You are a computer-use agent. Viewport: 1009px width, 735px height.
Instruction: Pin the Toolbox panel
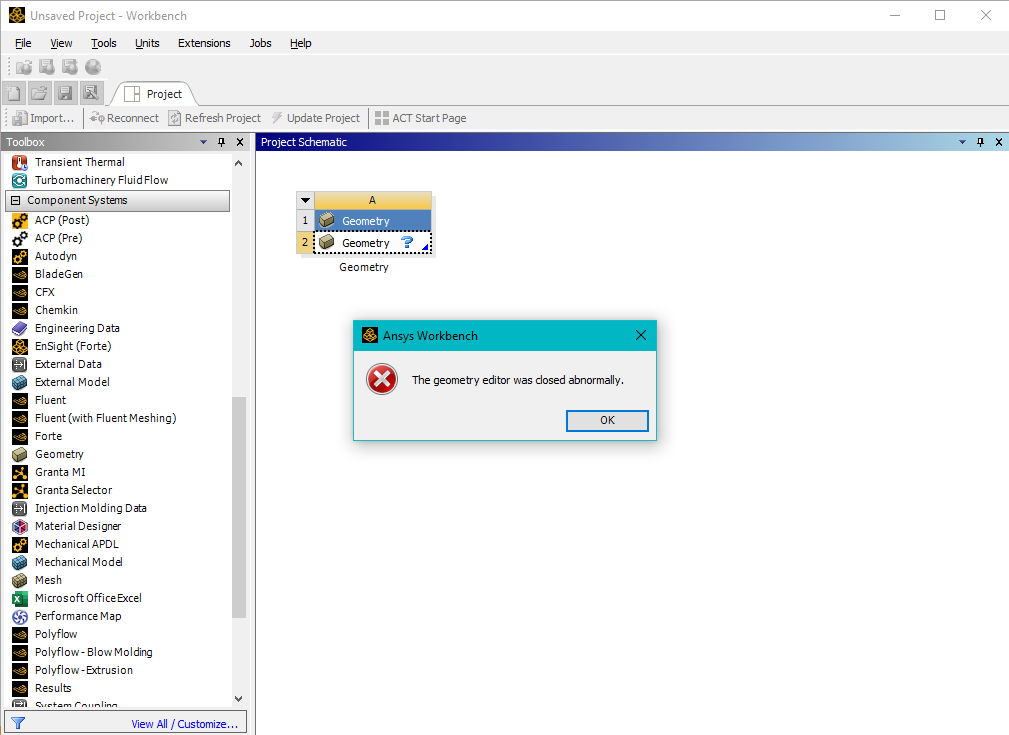coord(221,142)
